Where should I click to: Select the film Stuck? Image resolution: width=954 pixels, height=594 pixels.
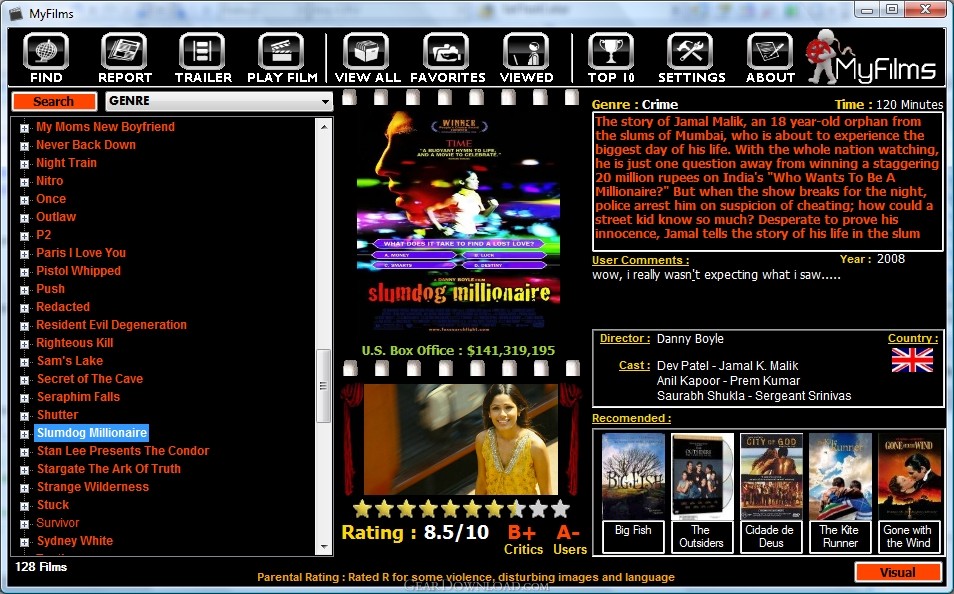53,505
